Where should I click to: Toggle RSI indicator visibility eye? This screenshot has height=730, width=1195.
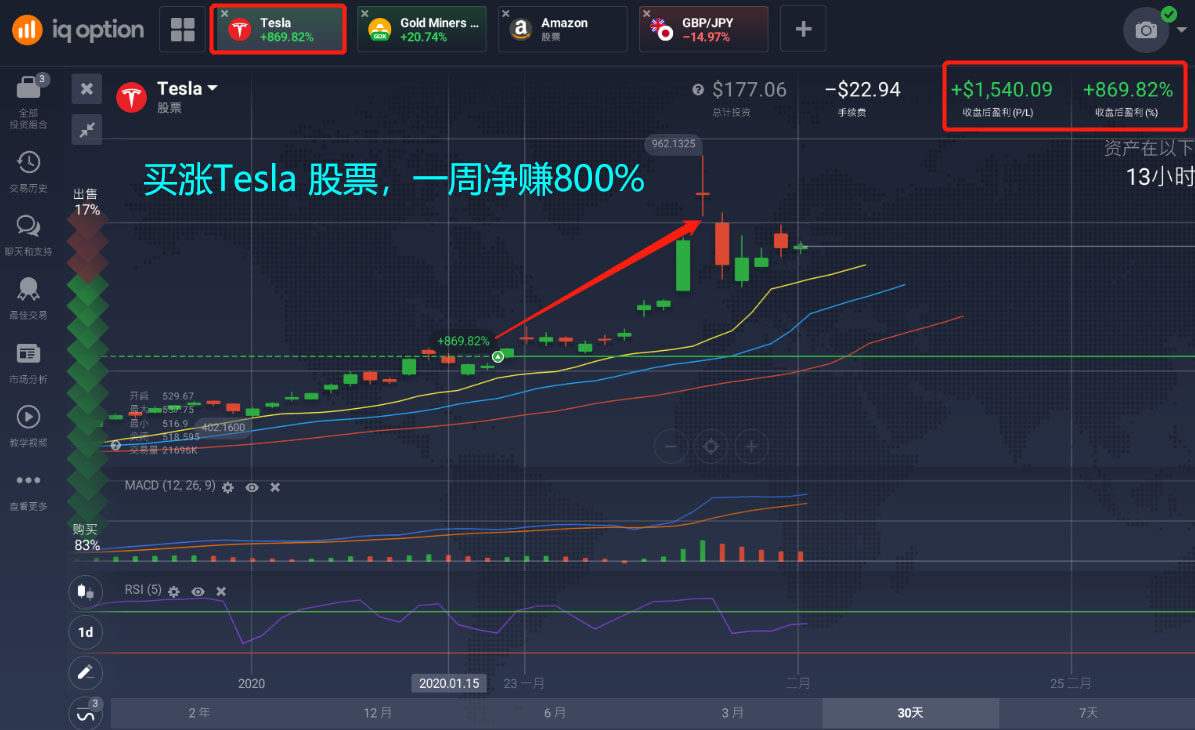tap(198, 592)
